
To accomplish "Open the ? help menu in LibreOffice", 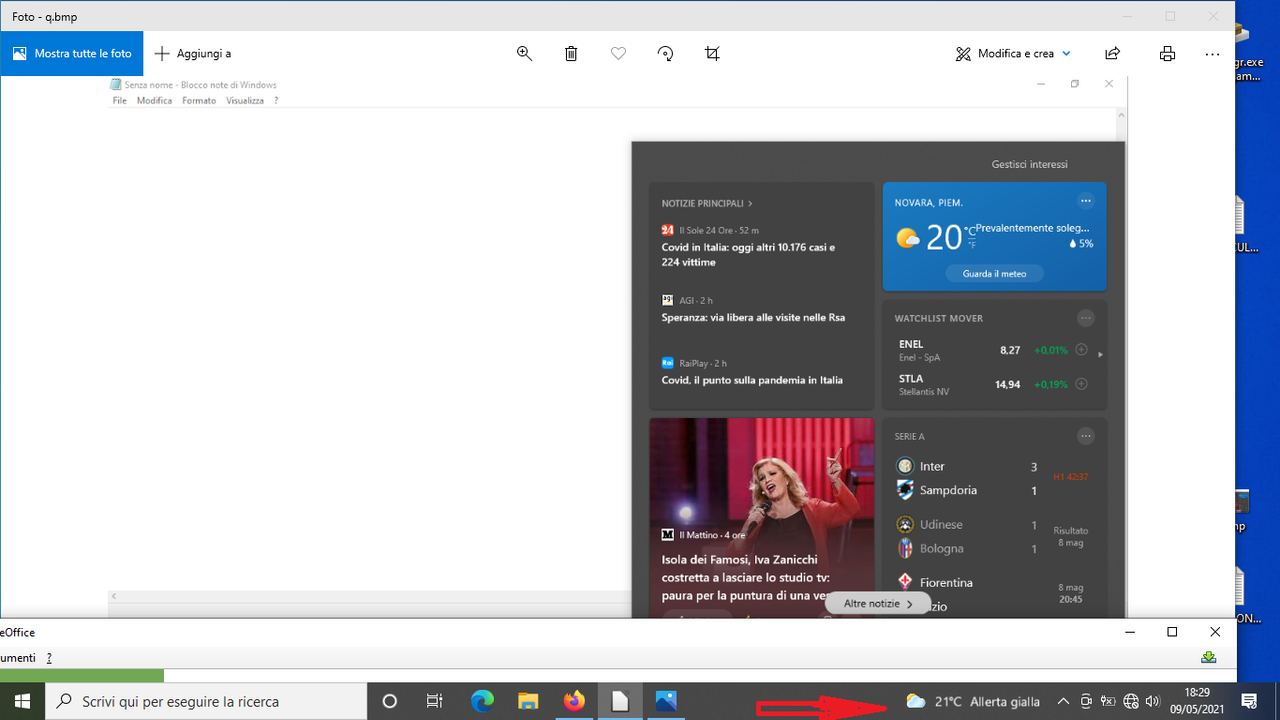I will pos(49,658).
